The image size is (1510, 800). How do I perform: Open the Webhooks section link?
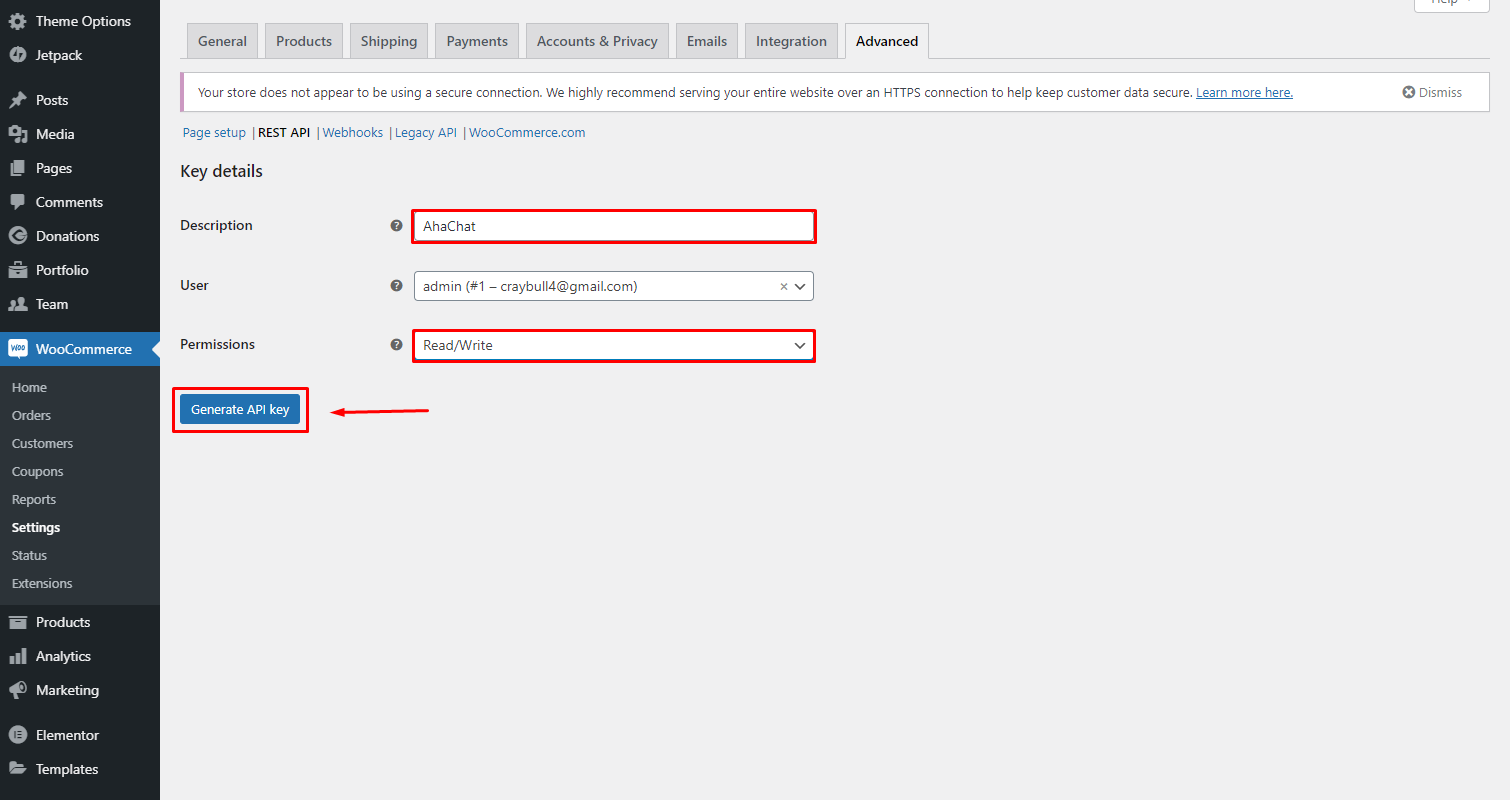[353, 132]
